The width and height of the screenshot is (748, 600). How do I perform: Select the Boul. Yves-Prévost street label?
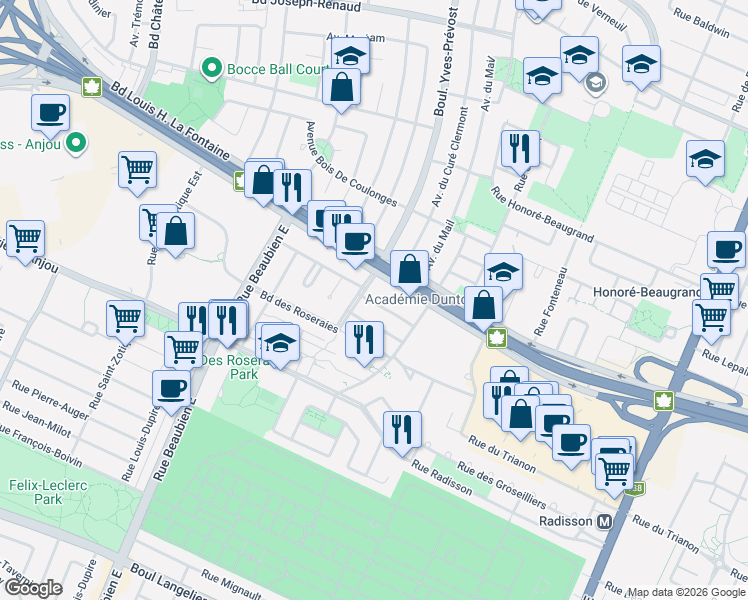click(x=446, y=61)
